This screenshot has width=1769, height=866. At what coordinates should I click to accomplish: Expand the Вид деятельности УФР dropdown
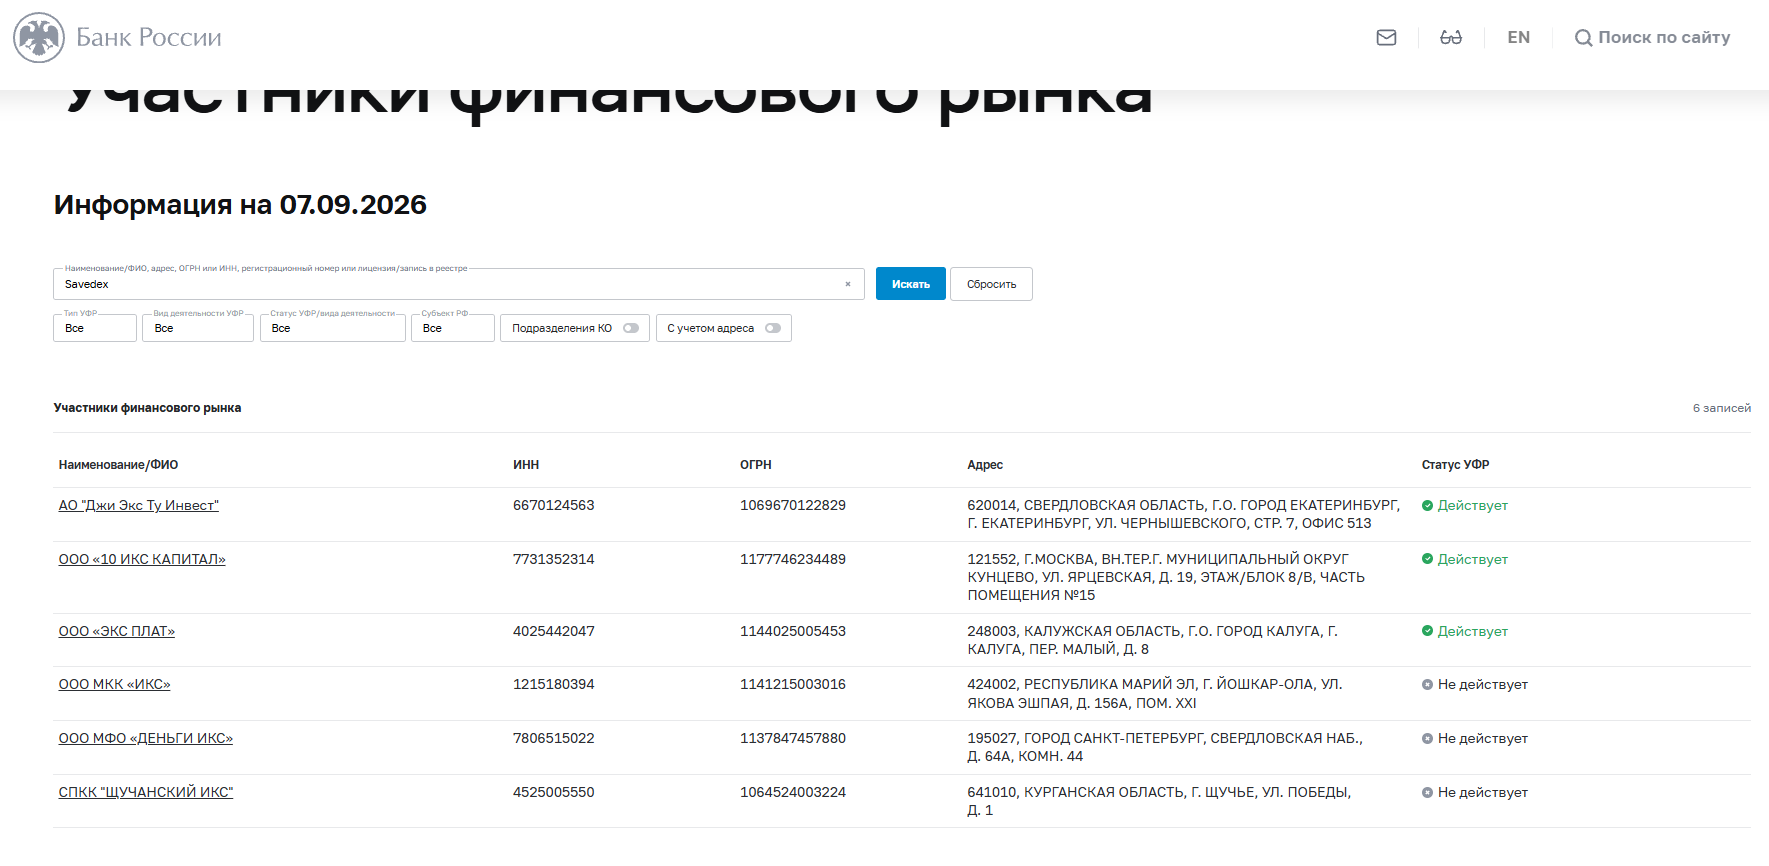[x=198, y=328]
